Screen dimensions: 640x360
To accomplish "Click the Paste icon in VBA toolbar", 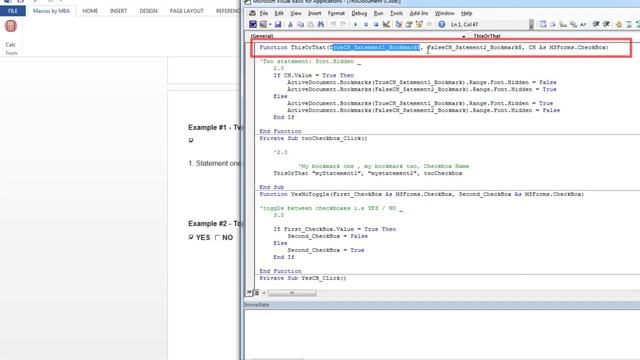I will coord(311,24).
